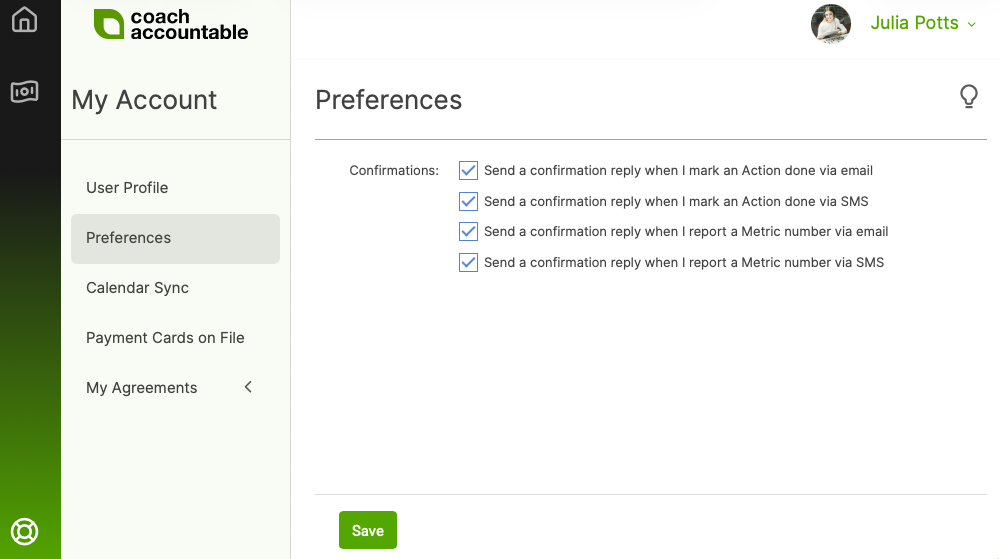Click the lightbulb tips icon
Viewport: 999px width, 559px height.
pyautogui.click(x=968, y=96)
